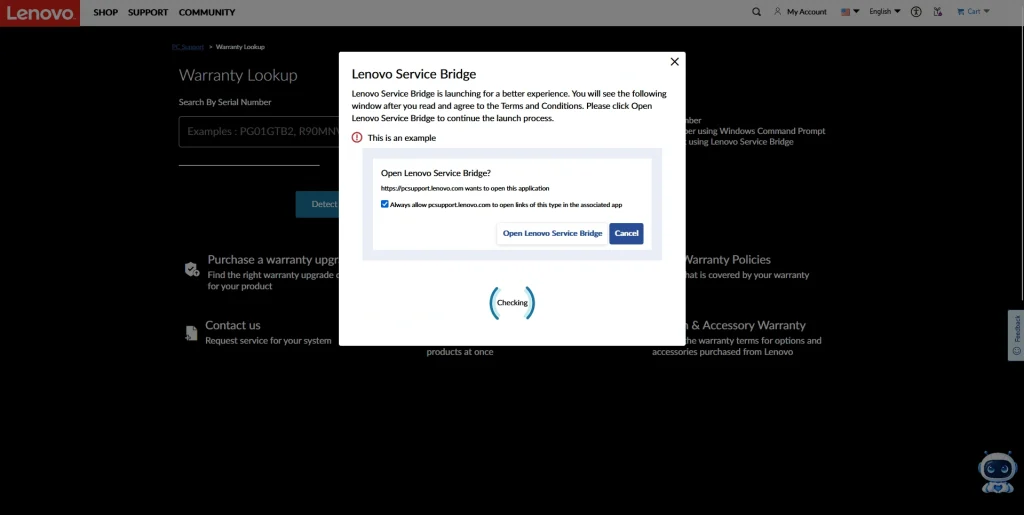Open Warranty Policies link

726,260
